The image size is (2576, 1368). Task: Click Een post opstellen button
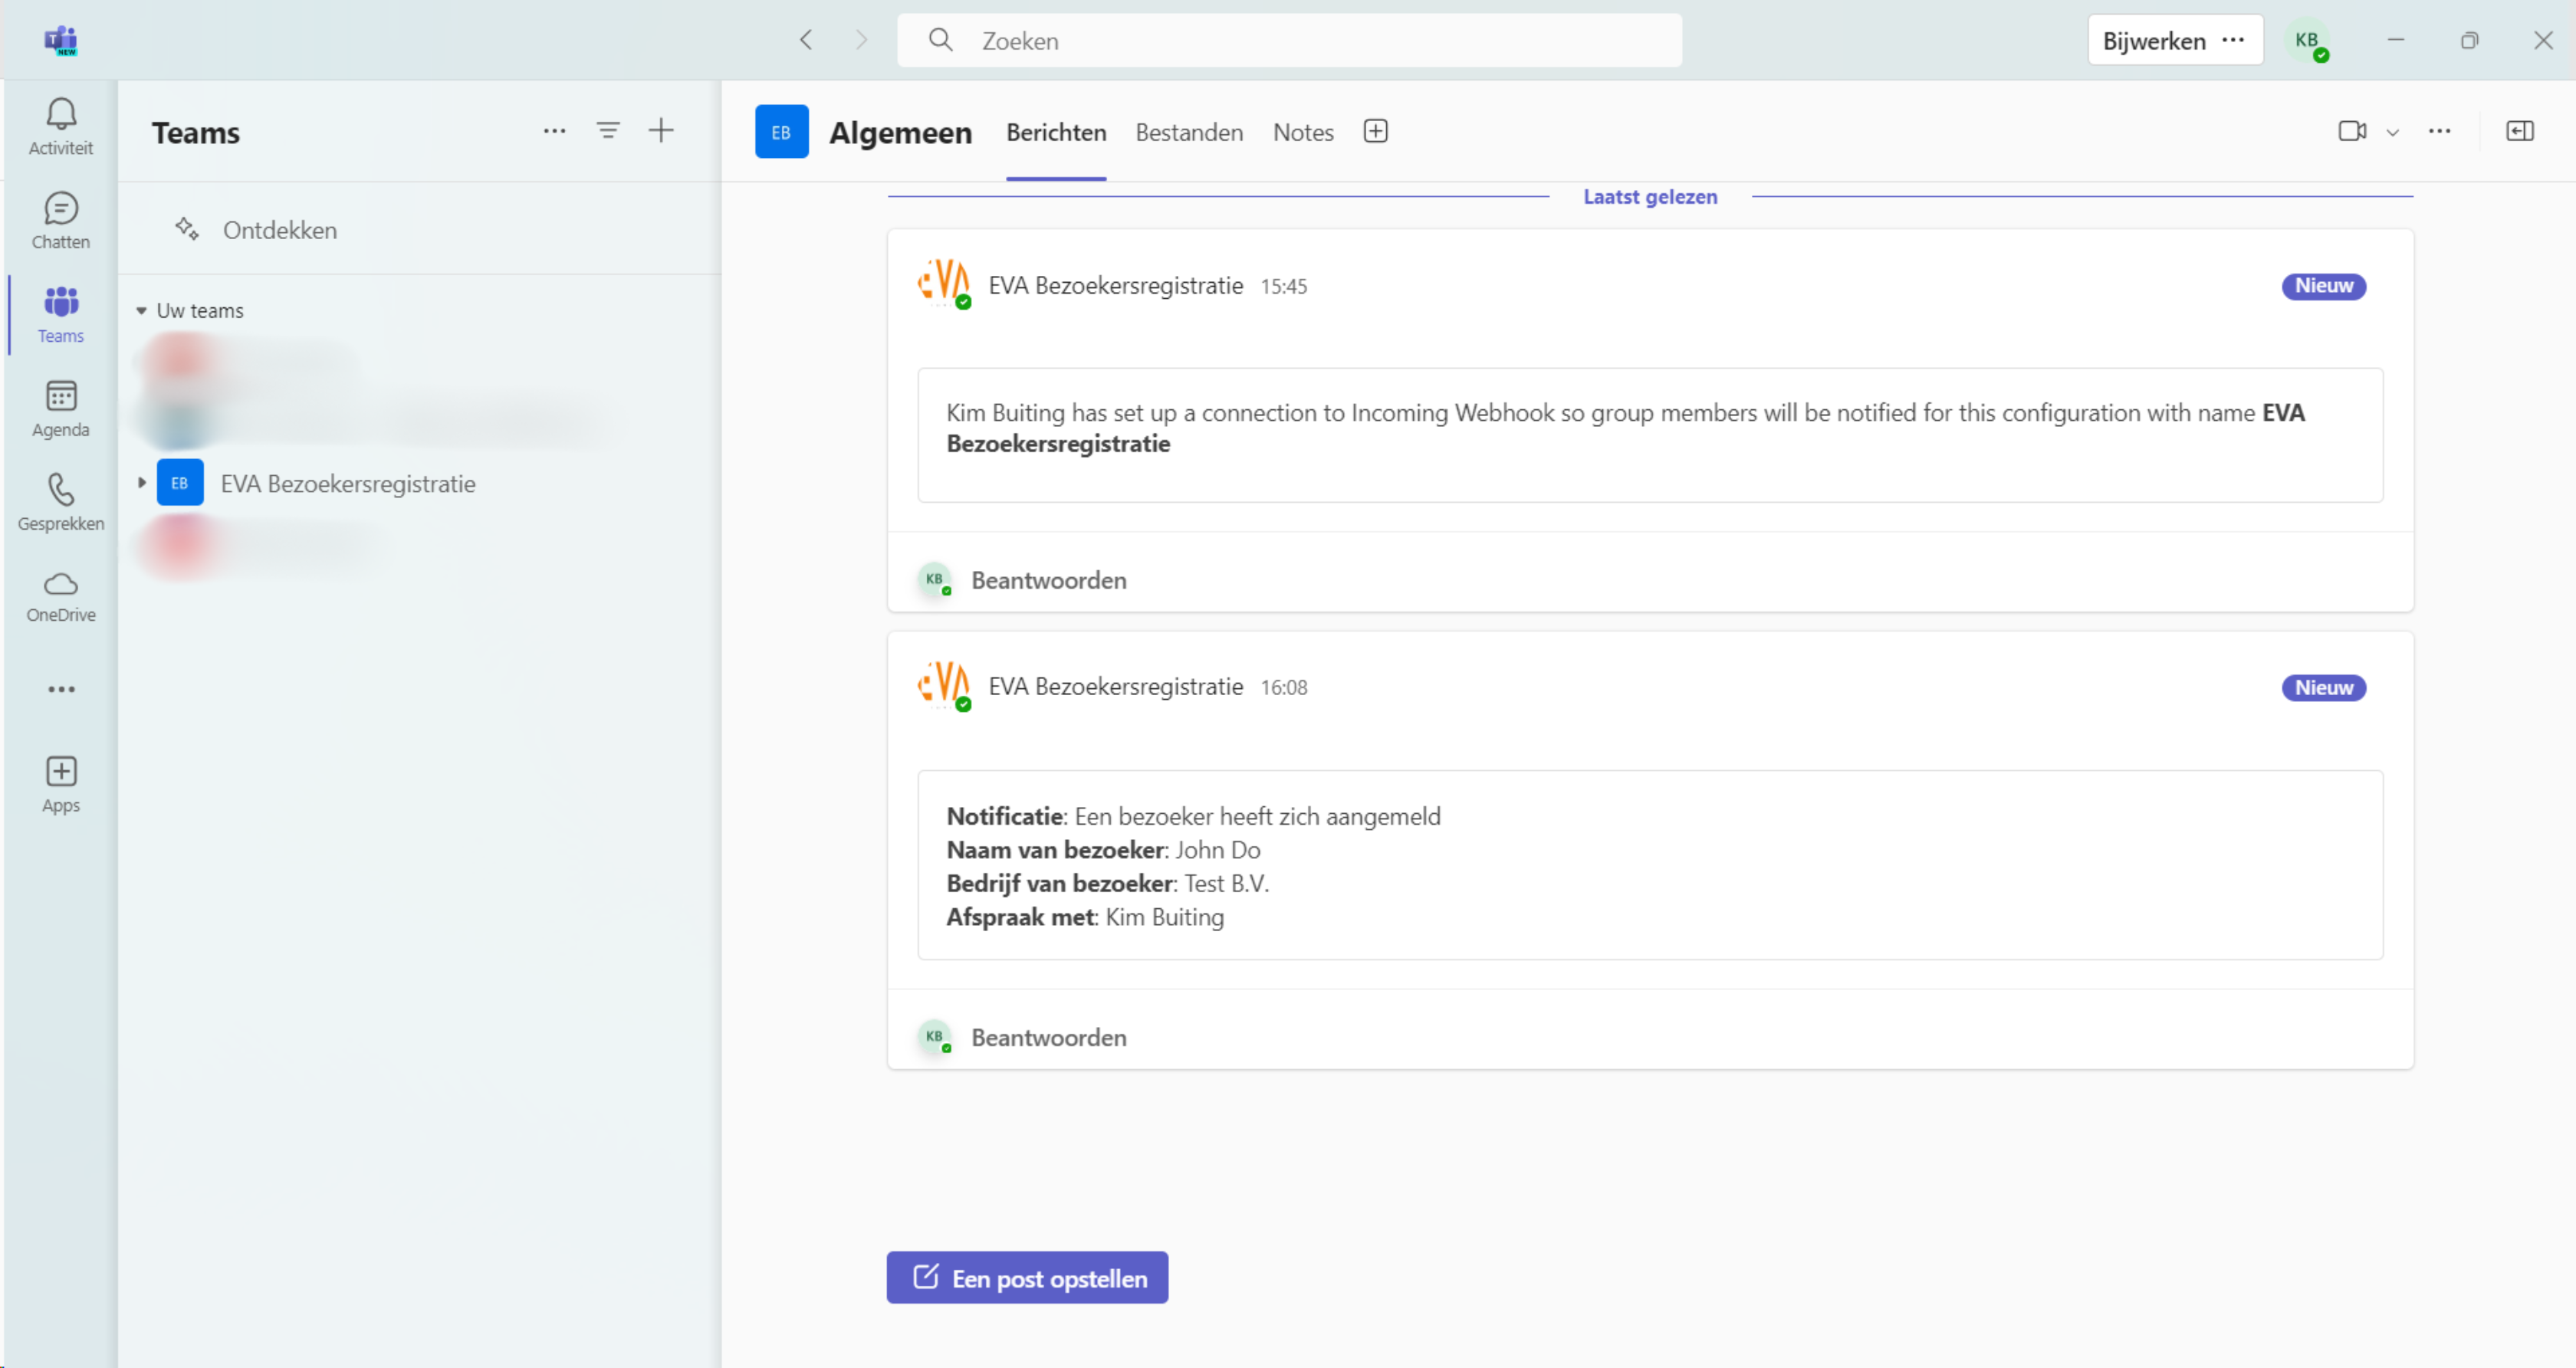click(1027, 1277)
